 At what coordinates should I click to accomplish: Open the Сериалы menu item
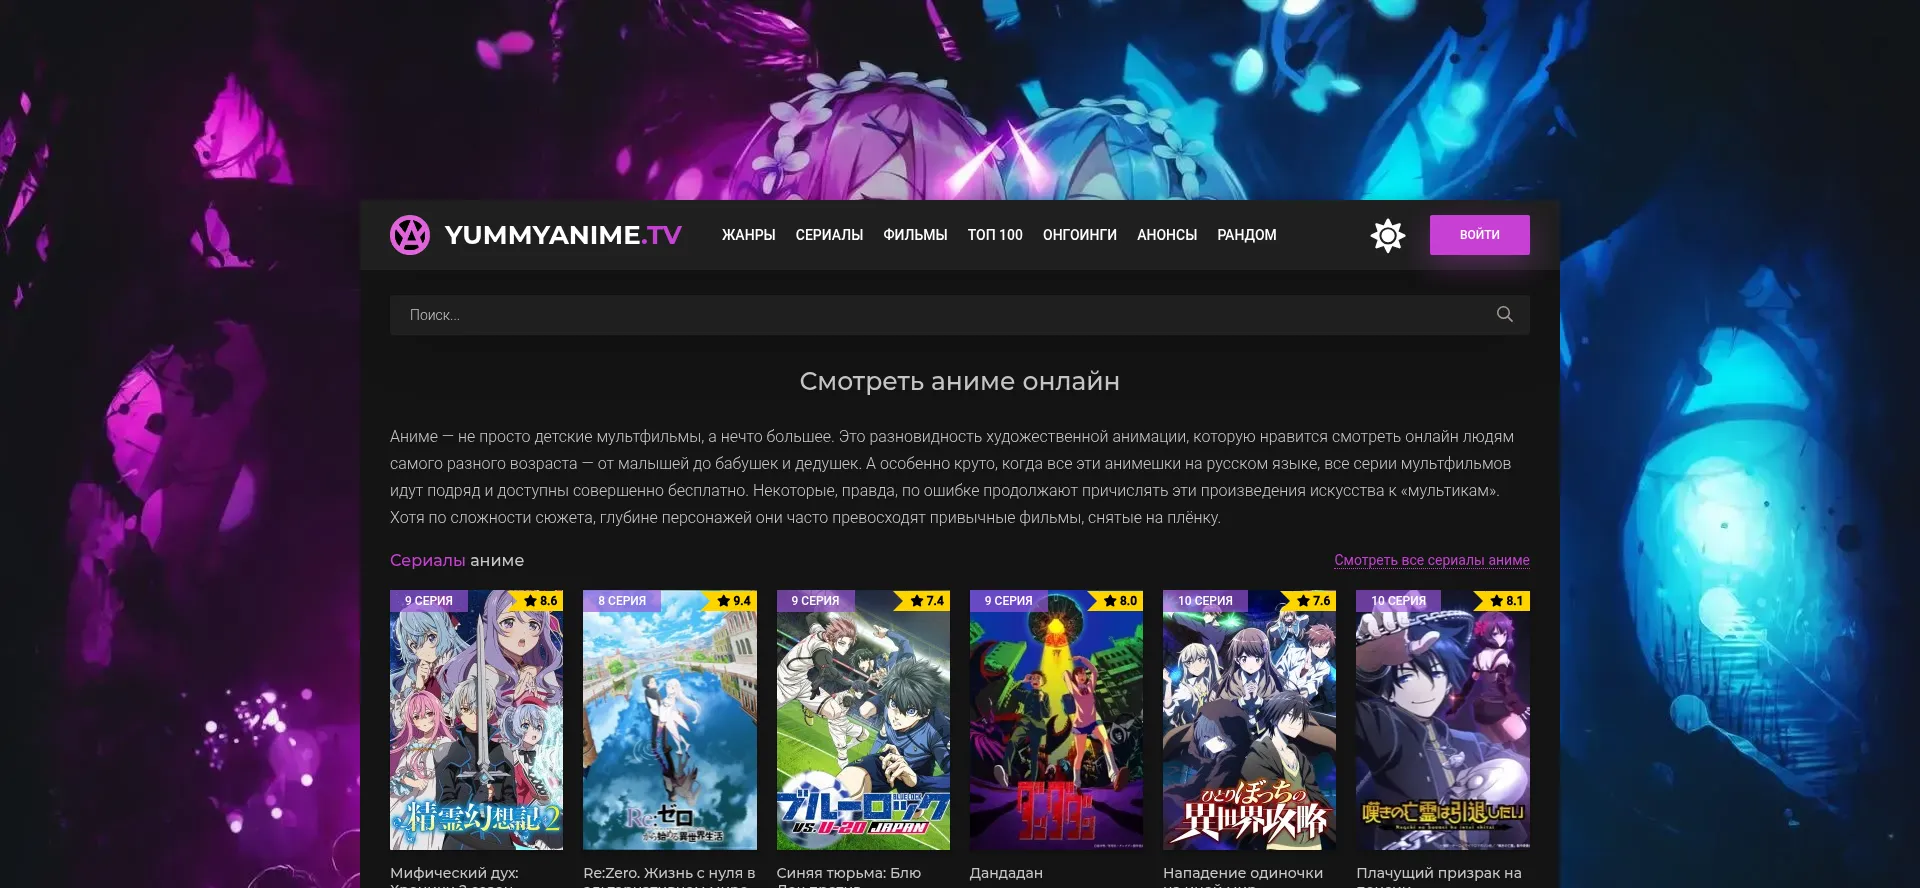tap(829, 235)
